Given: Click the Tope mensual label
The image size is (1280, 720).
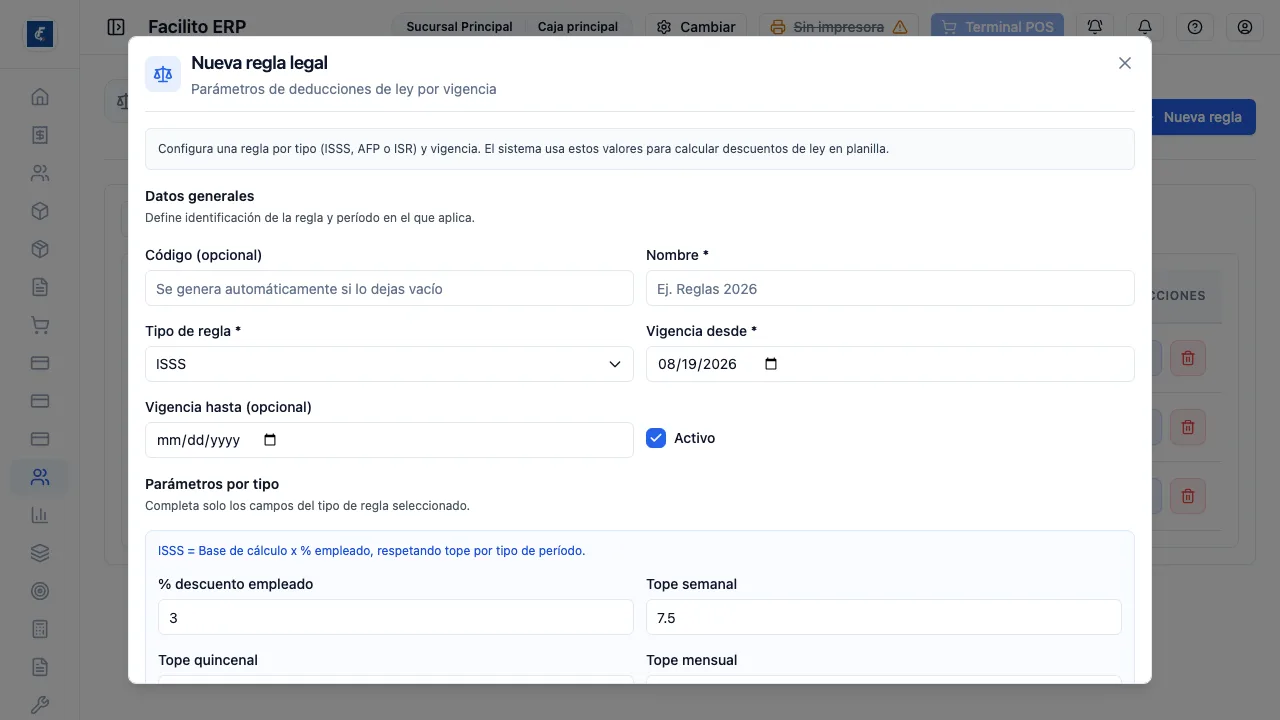Looking at the screenshot, I should (692, 660).
